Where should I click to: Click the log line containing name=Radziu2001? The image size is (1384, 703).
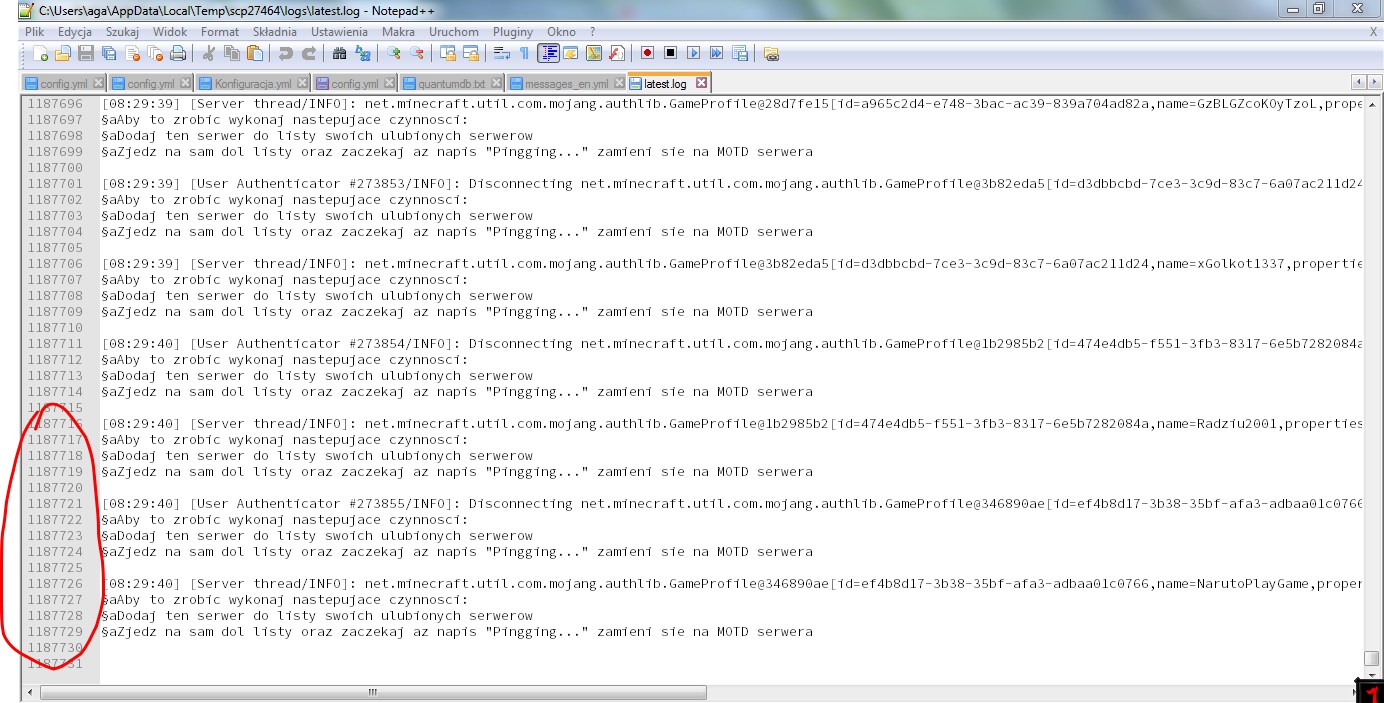[733, 424]
